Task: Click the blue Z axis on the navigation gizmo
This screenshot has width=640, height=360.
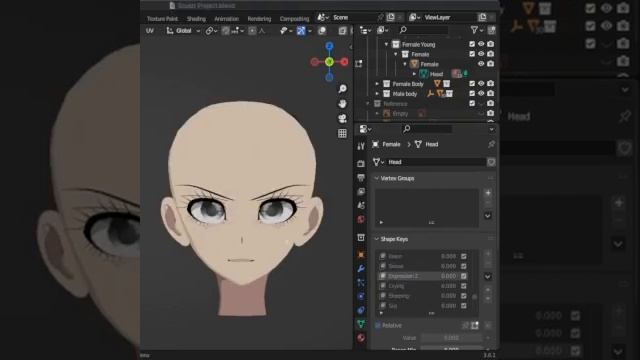Action: (329, 46)
